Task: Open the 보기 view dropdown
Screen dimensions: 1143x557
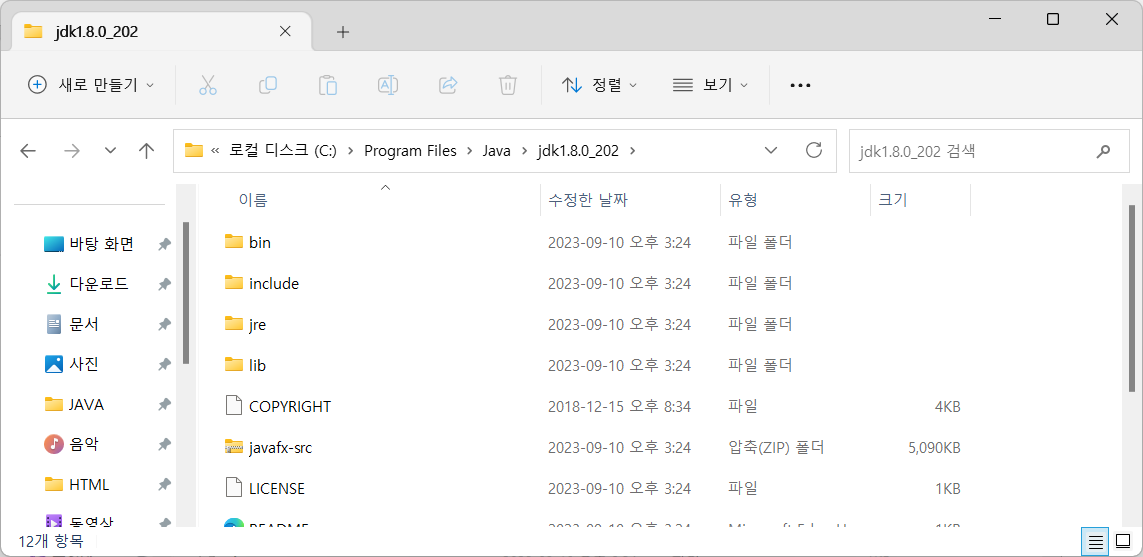Action: click(710, 85)
